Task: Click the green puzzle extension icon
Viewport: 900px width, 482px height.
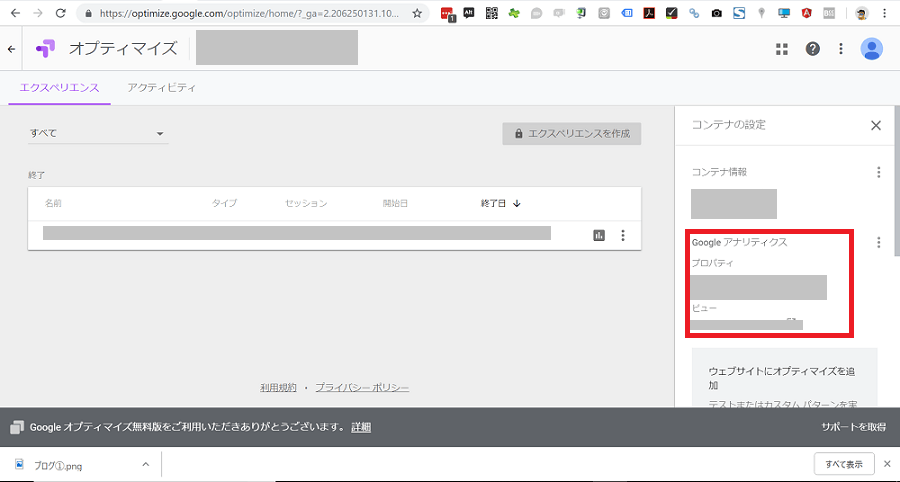Action: click(514, 13)
